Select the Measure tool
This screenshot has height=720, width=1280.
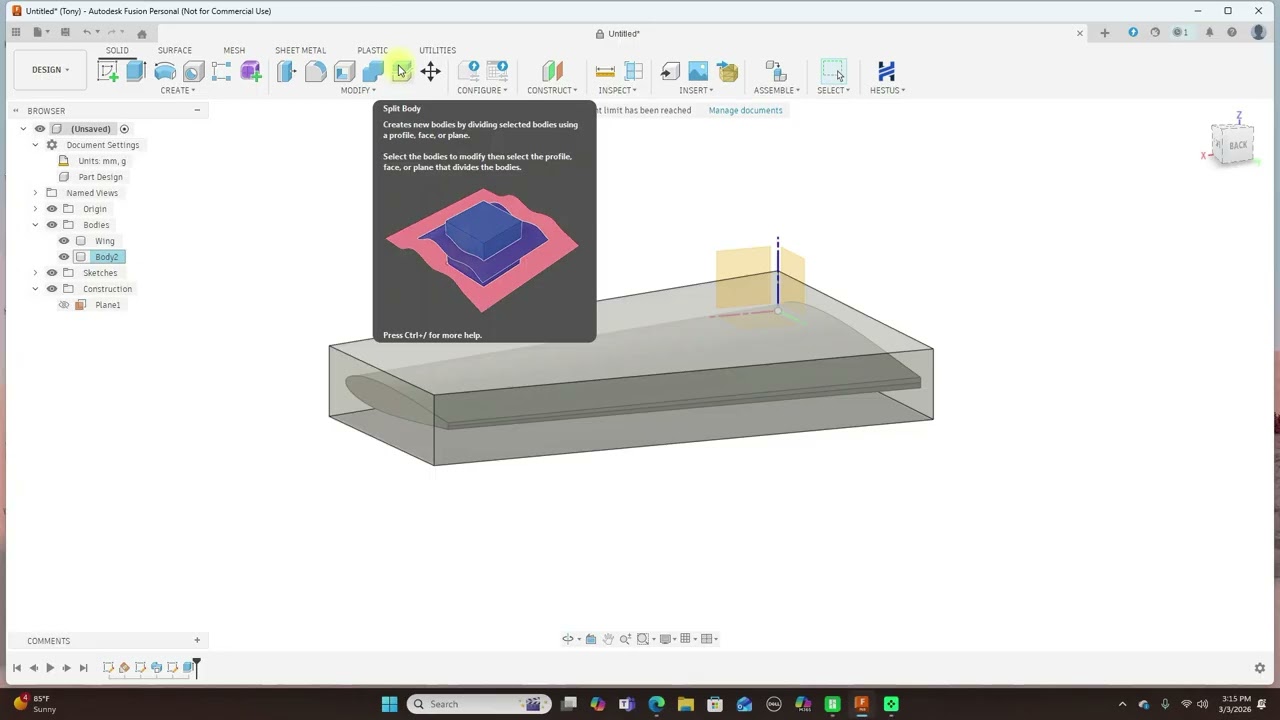point(605,71)
